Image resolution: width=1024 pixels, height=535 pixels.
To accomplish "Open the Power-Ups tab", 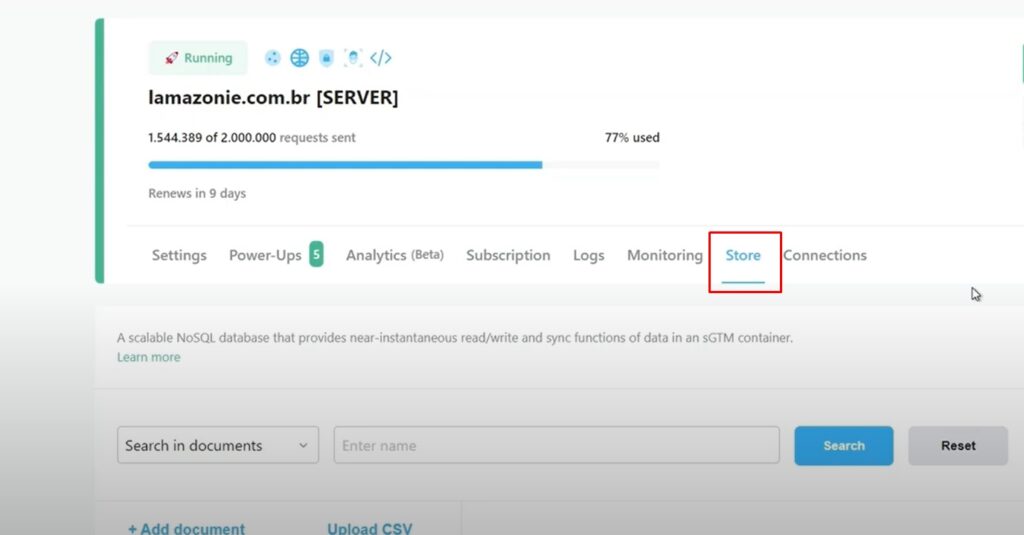I will click(265, 255).
